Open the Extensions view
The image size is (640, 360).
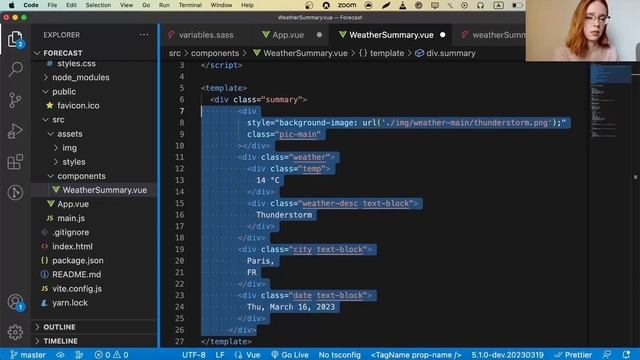(x=15, y=162)
